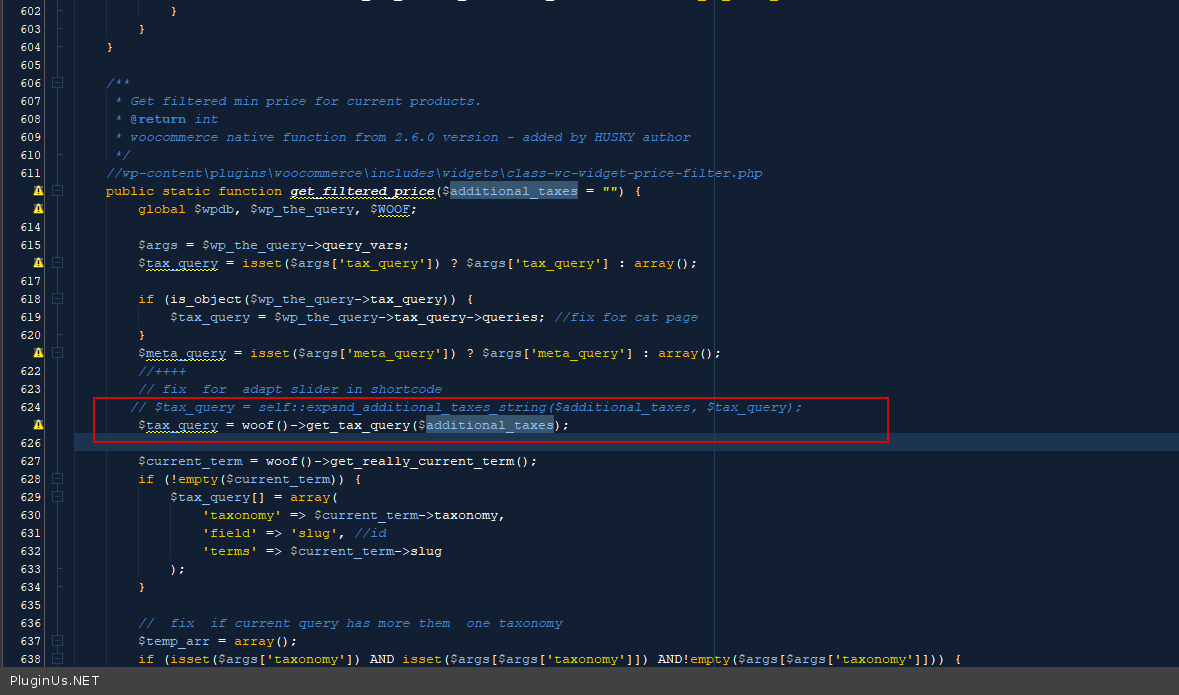Fold the $tax_query[] array at line 629
This screenshot has height=695, width=1179.
(57, 497)
